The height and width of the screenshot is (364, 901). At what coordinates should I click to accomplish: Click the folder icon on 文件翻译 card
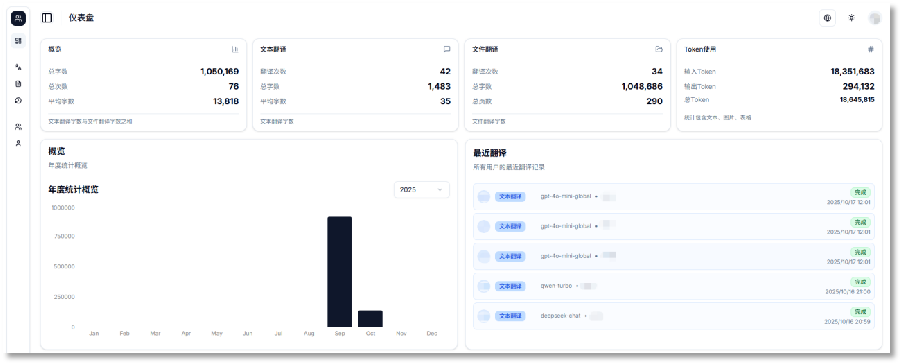coord(659,49)
